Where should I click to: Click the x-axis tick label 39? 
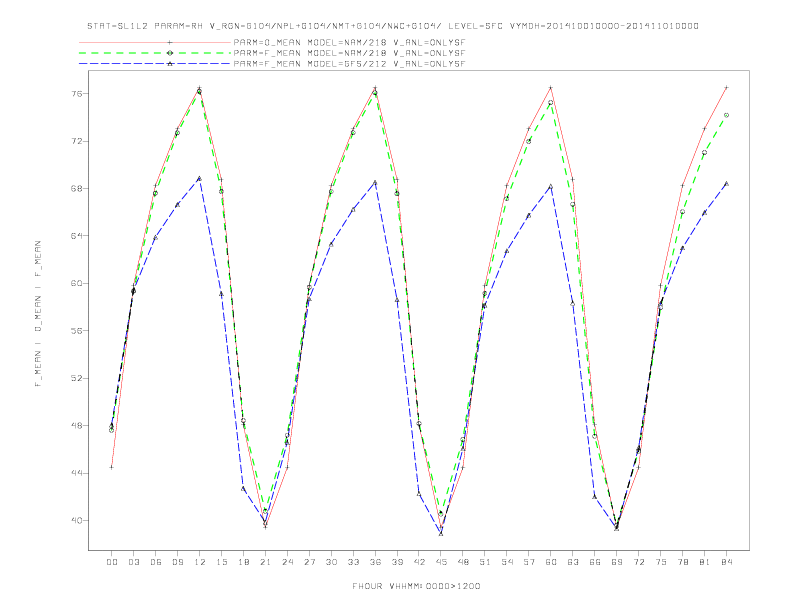coord(397,562)
